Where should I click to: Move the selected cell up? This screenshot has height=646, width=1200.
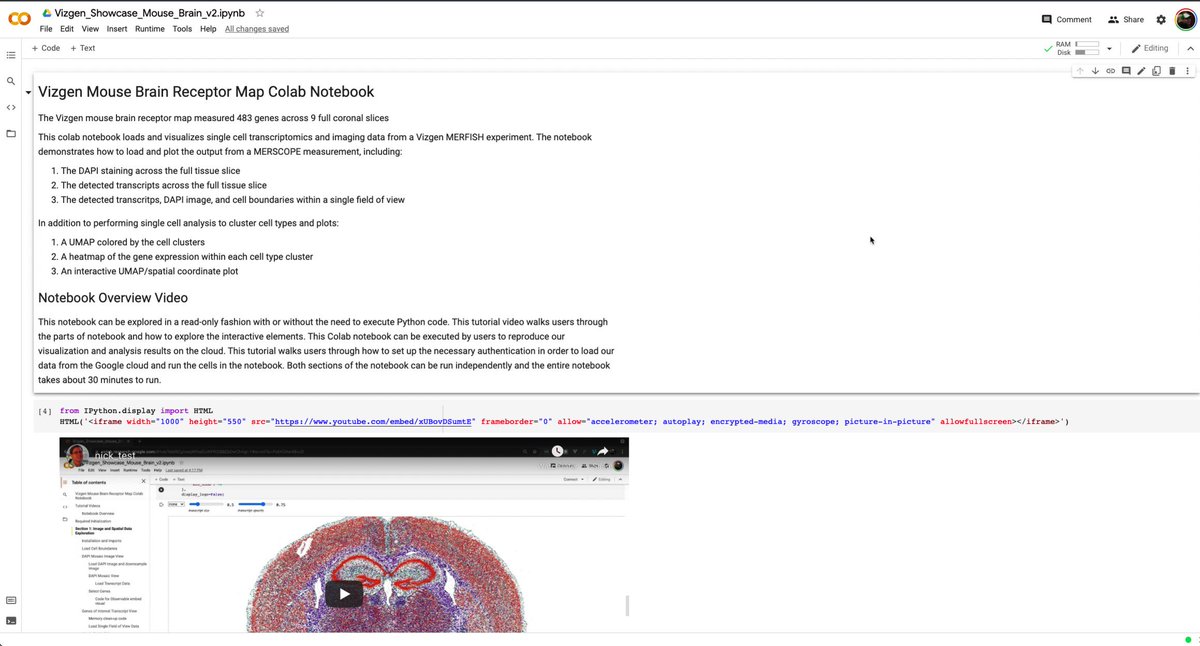pos(1080,71)
